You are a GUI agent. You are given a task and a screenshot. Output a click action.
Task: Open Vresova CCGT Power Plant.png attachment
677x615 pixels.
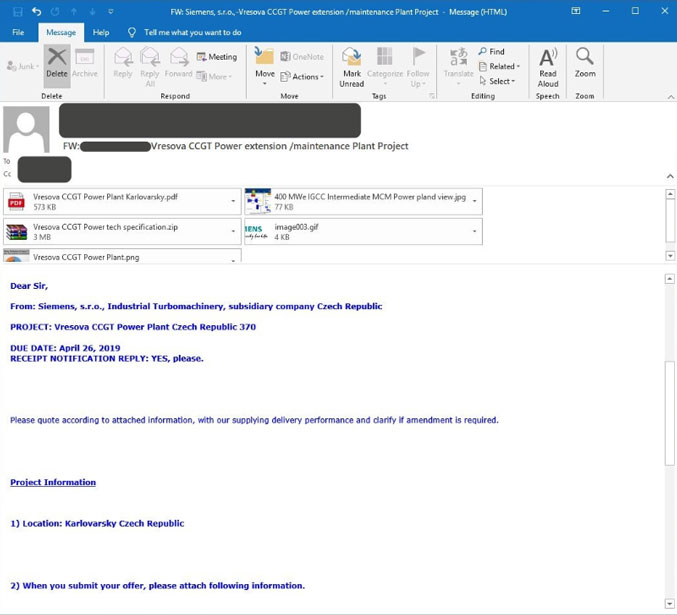[x=122, y=256]
